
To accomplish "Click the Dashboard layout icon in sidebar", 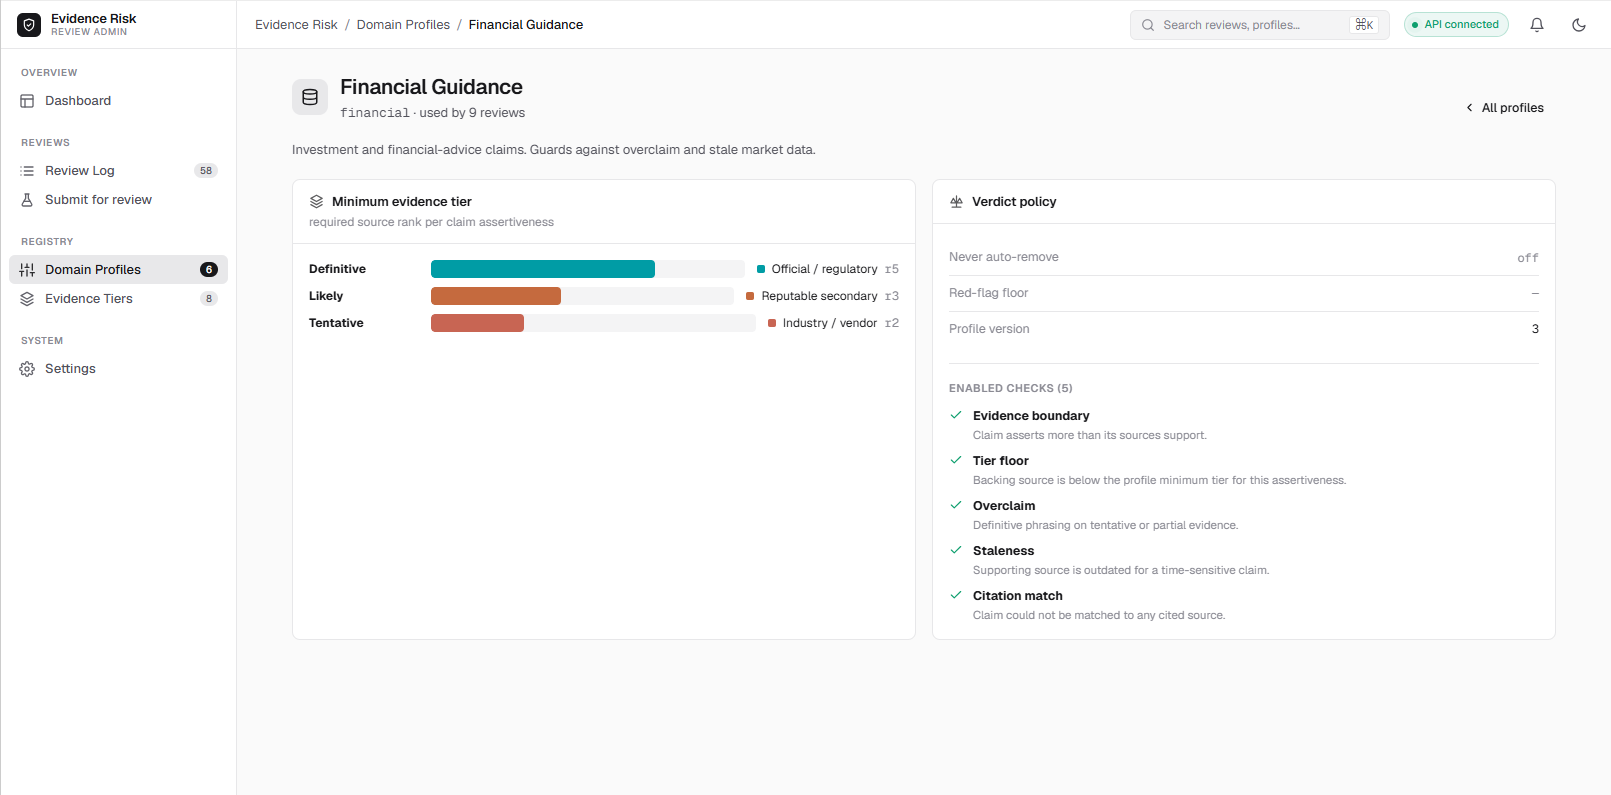I will point(27,101).
